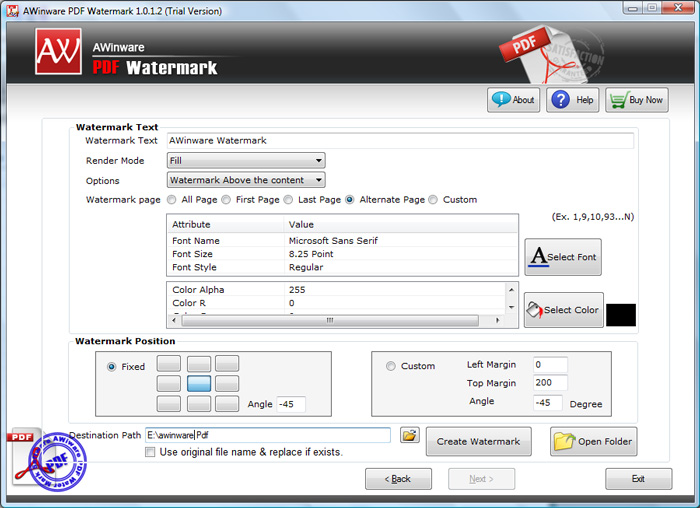Click the Value column header

(x=401, y=225)
